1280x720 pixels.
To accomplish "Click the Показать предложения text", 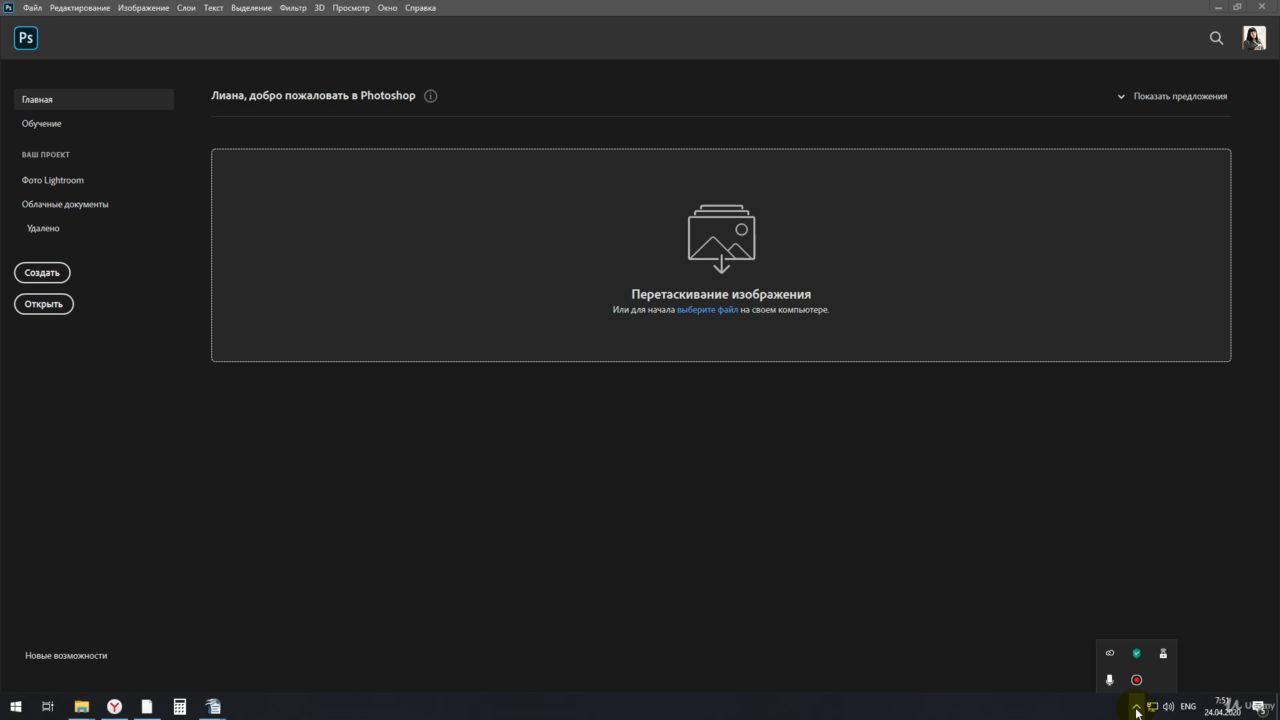I will click(1180, 97).
